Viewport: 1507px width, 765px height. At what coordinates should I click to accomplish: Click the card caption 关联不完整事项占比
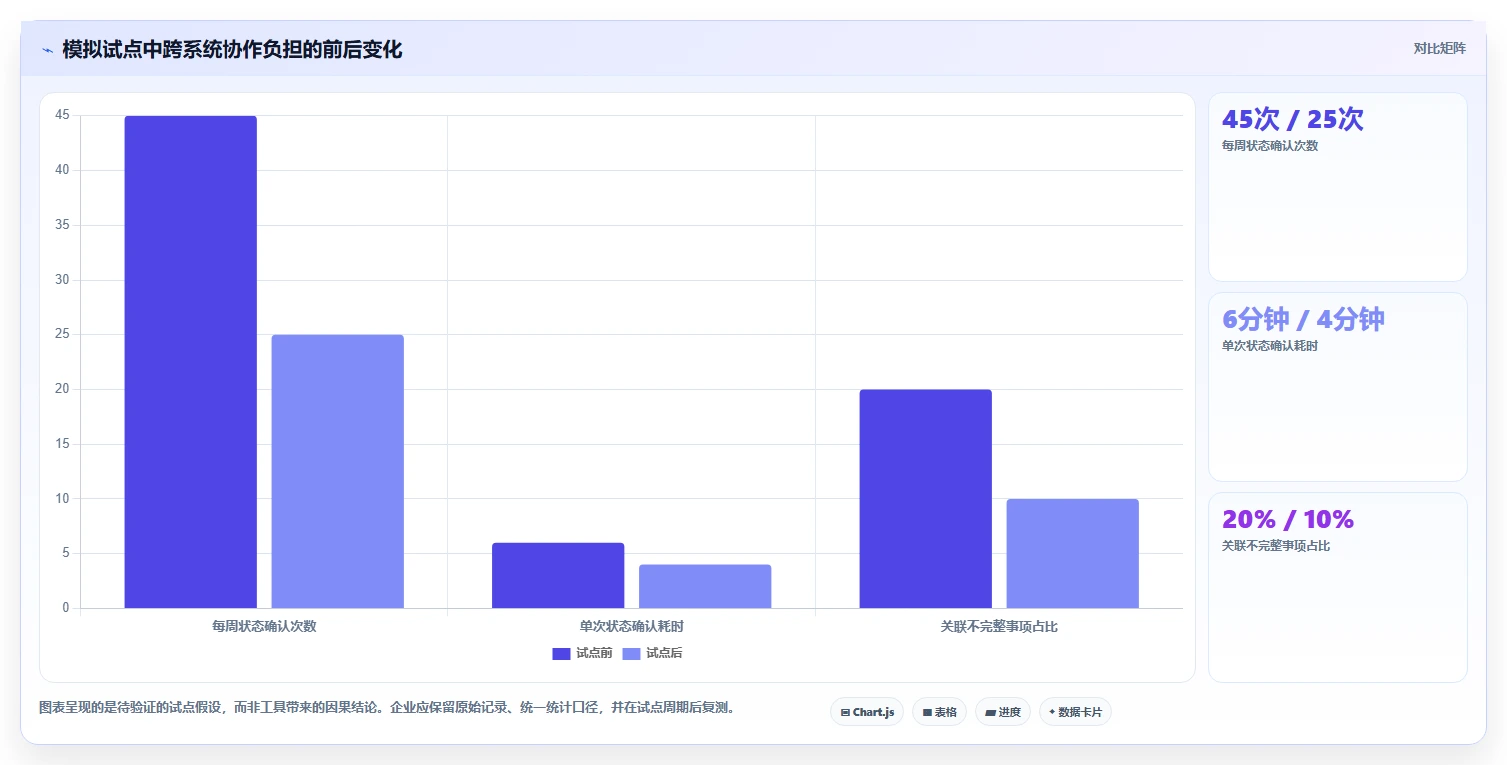(x=1276, y=546)
